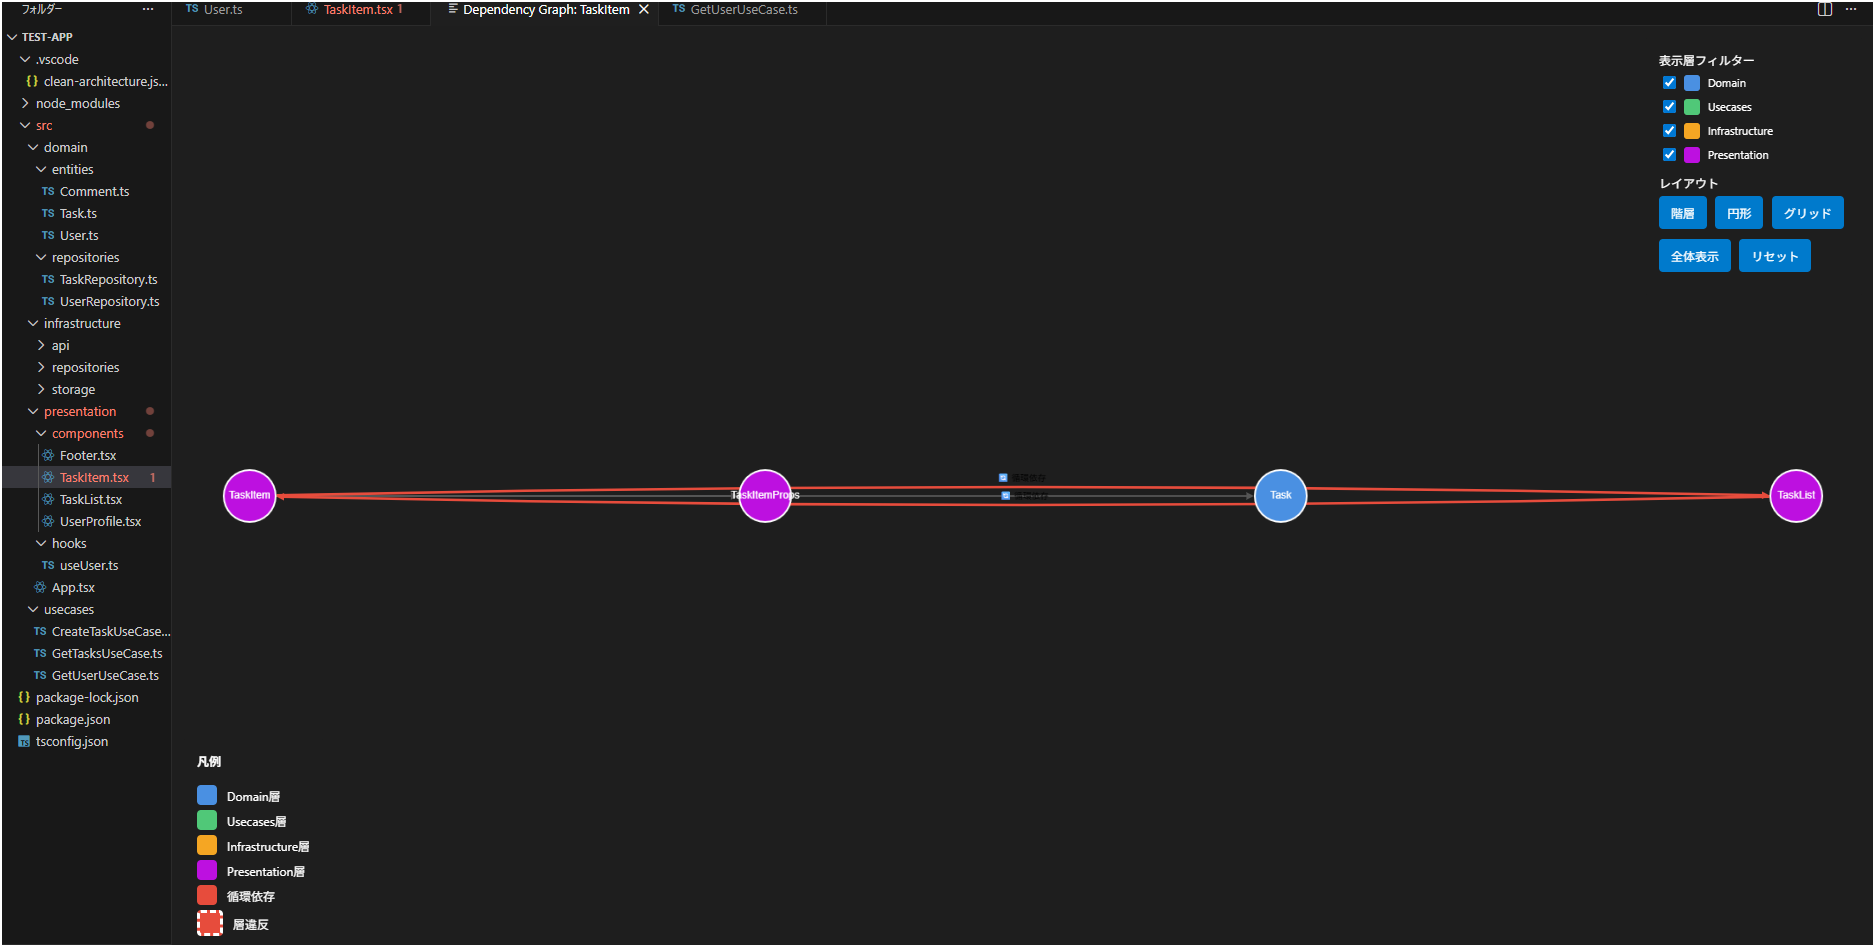Screen dimensions: 1875x947
Task: Click the tsconfig.json file icon
Action: point(24,741)
